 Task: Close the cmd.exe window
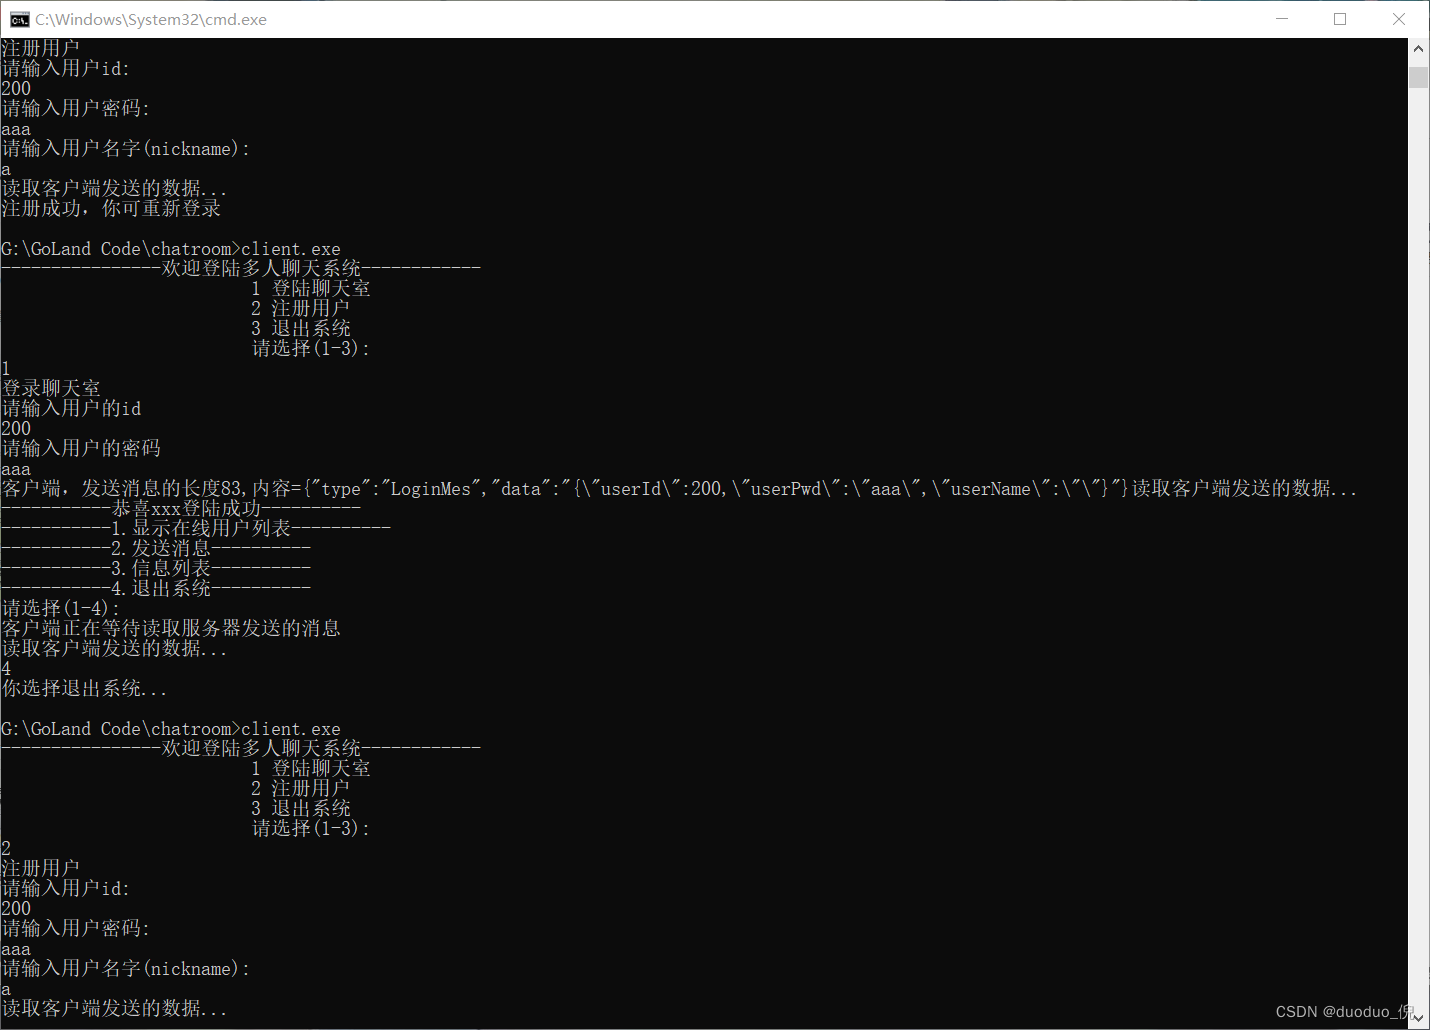[x=1399, y=19]
